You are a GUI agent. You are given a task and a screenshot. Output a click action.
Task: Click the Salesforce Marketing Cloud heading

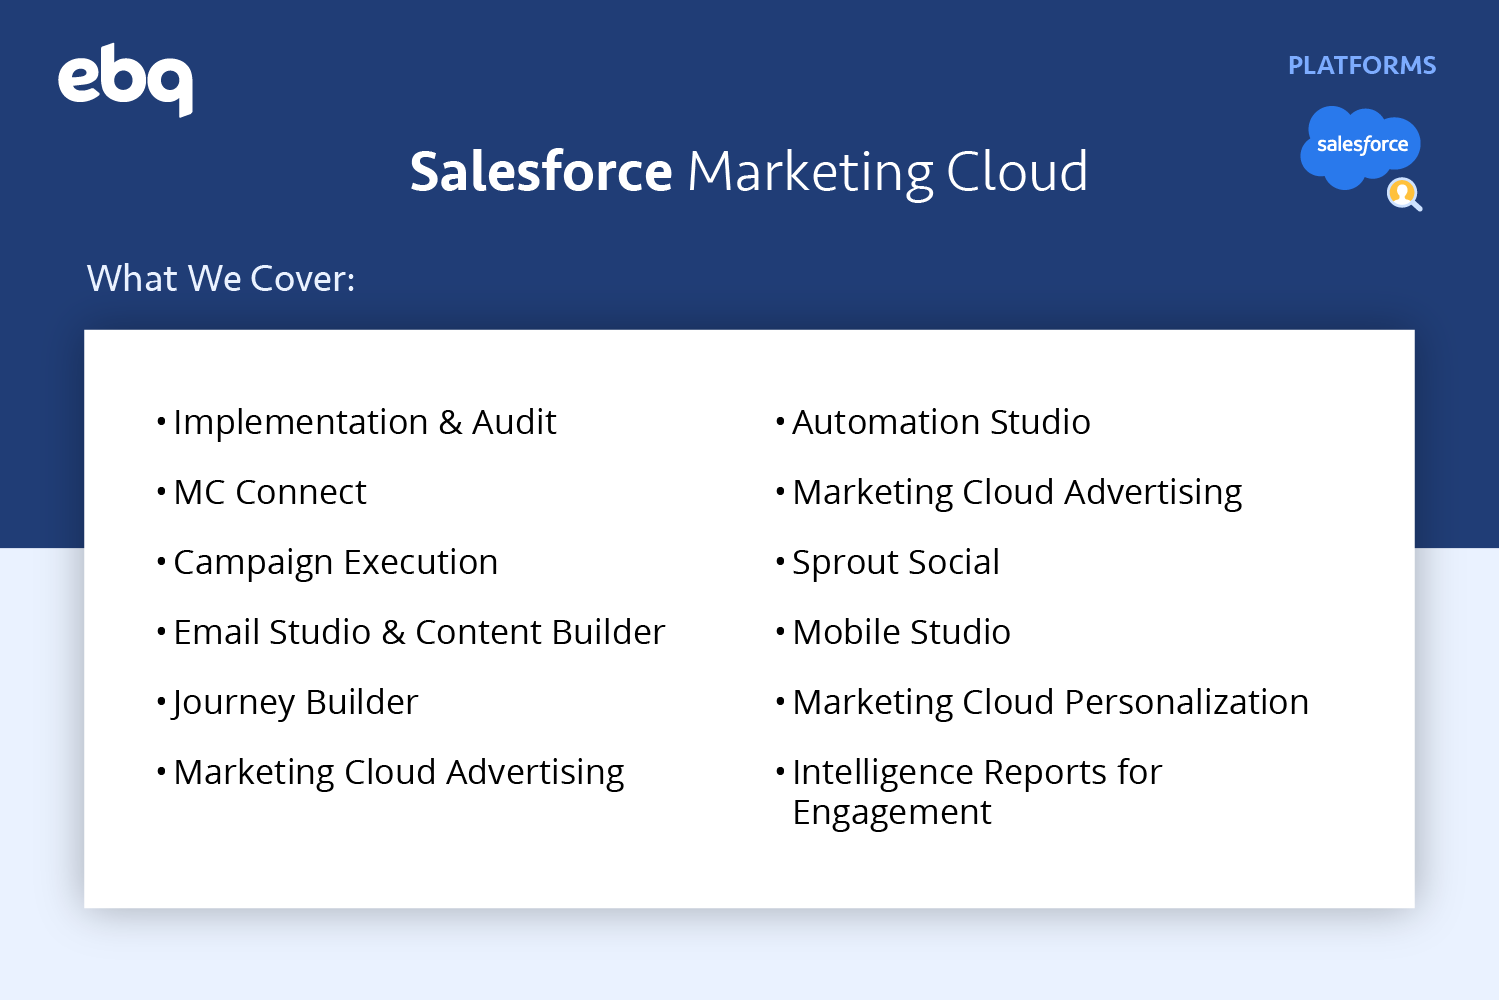point(749,172)
